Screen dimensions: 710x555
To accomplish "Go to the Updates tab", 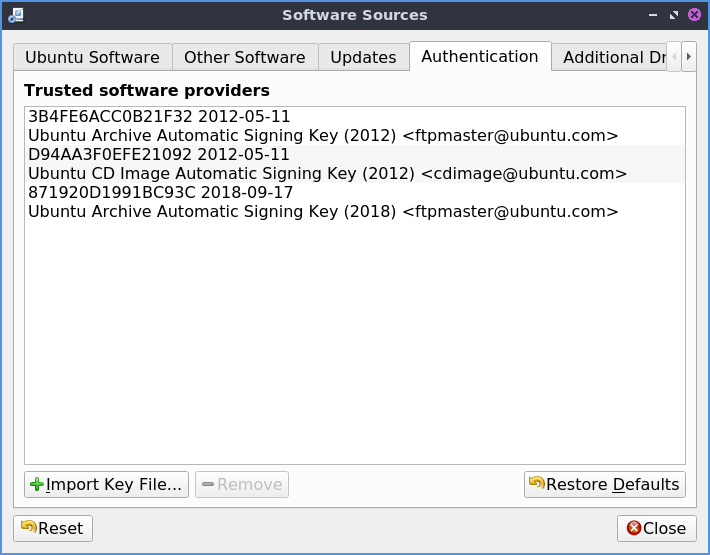I will [x=363, y=57].
